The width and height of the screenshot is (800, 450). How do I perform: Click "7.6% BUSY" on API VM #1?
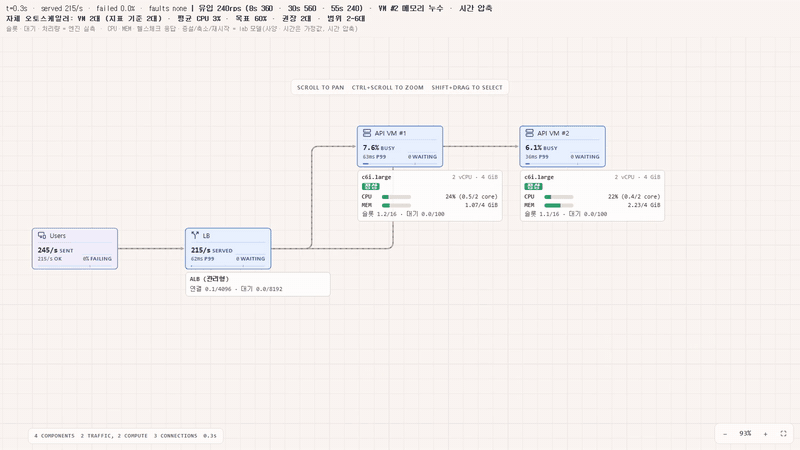pyautogui.click(x=379, y=147)
